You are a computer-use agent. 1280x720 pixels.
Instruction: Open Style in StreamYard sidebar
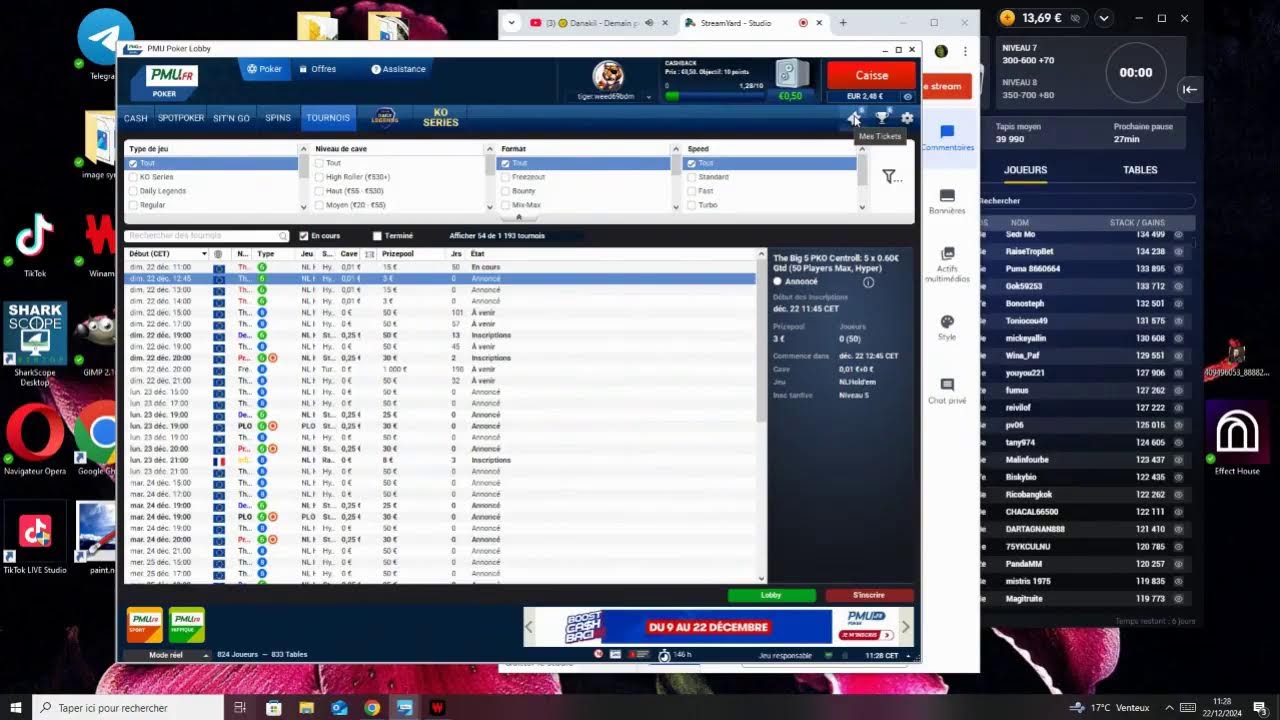[947, 328]
